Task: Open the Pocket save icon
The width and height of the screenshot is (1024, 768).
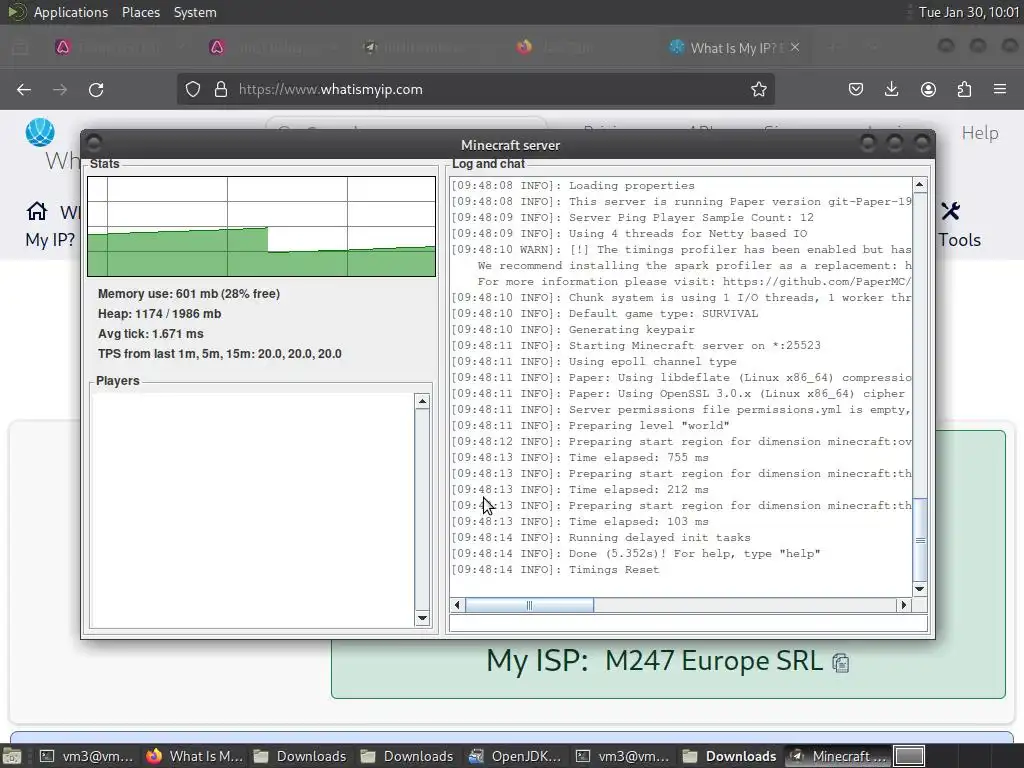Action: coord(856,89)
